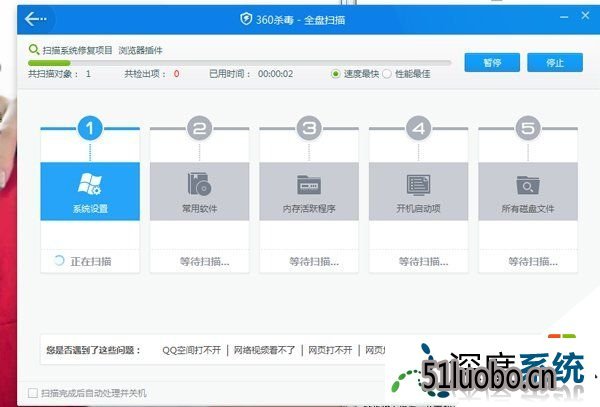Screen dimensions: 600x407
Task: Click the 您是否遇到了这些问题 label
Action: (93, 350)
